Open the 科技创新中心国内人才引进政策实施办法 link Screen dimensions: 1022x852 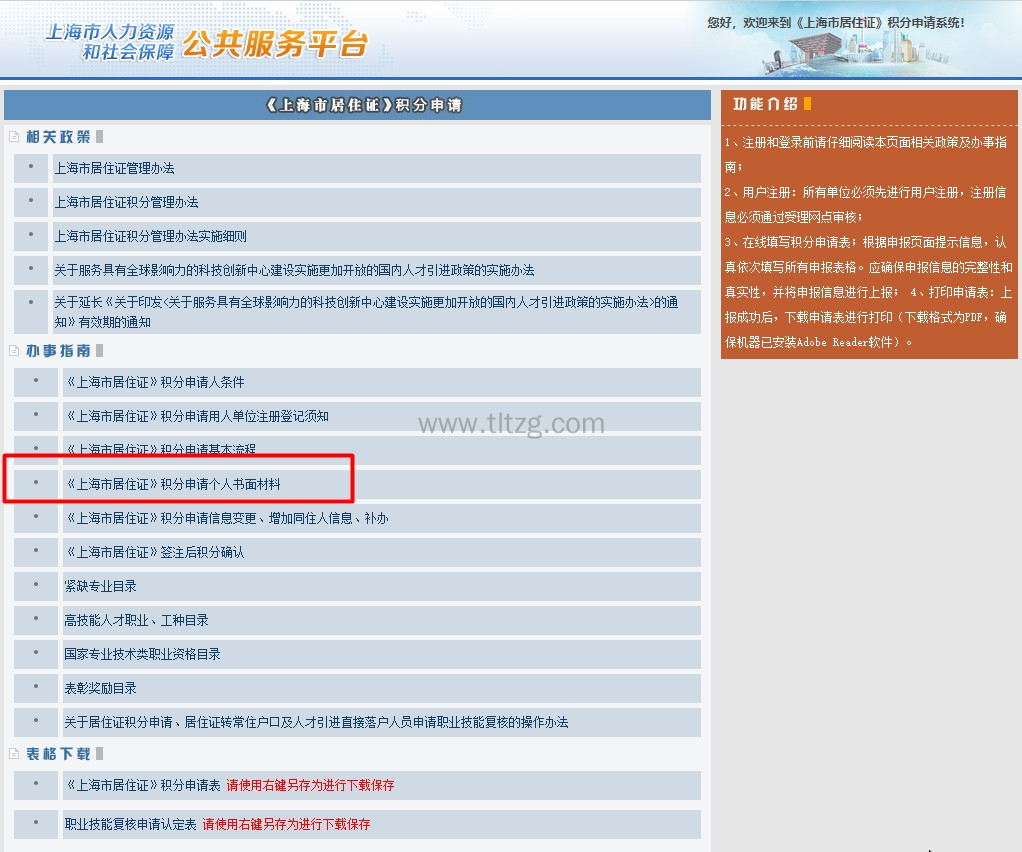[x=294, y=270]
